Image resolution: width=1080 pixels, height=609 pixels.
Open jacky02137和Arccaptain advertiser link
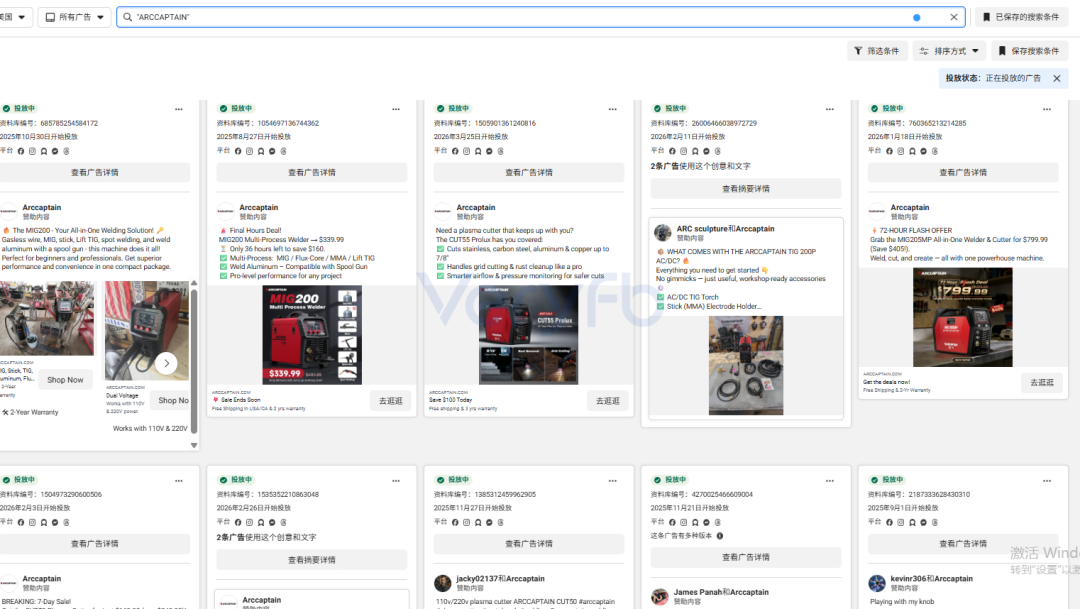pyautogui.click(x=500, y=579)
